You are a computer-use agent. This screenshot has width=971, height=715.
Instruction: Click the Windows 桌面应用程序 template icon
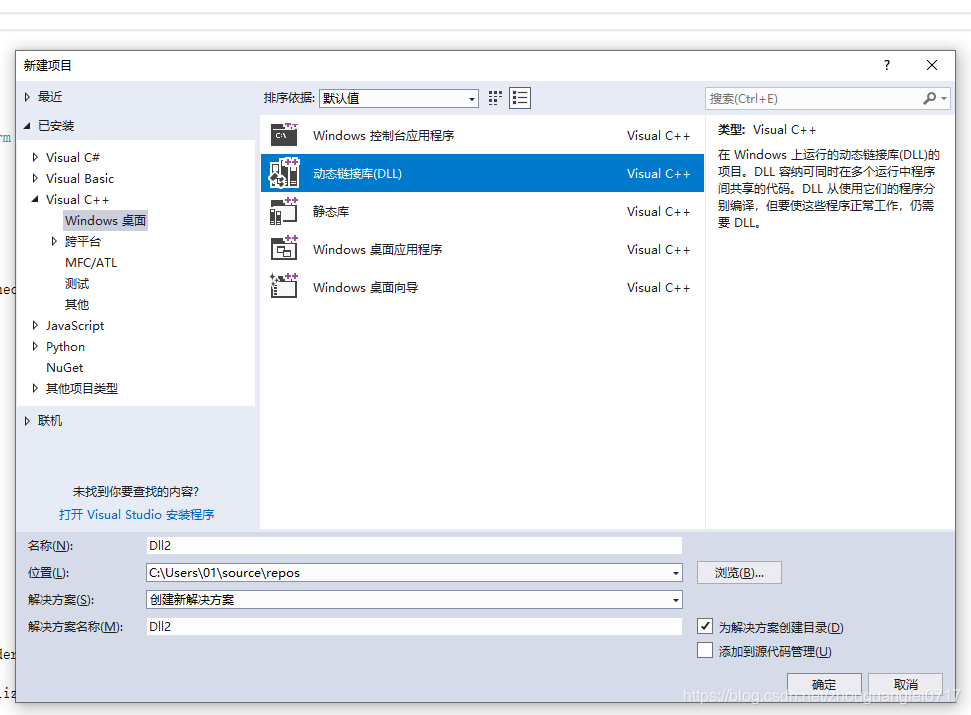(x=284, y=249)
